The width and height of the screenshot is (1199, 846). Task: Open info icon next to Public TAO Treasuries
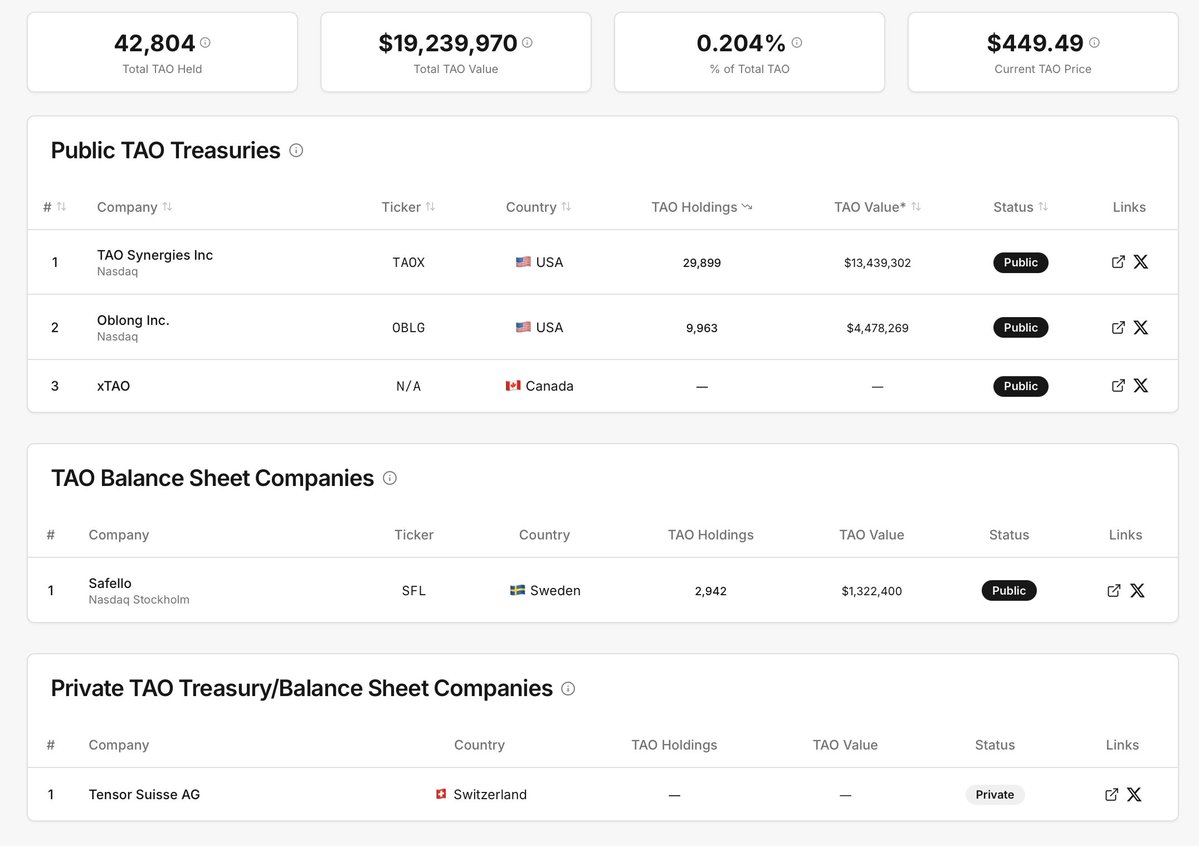point(296,151)
